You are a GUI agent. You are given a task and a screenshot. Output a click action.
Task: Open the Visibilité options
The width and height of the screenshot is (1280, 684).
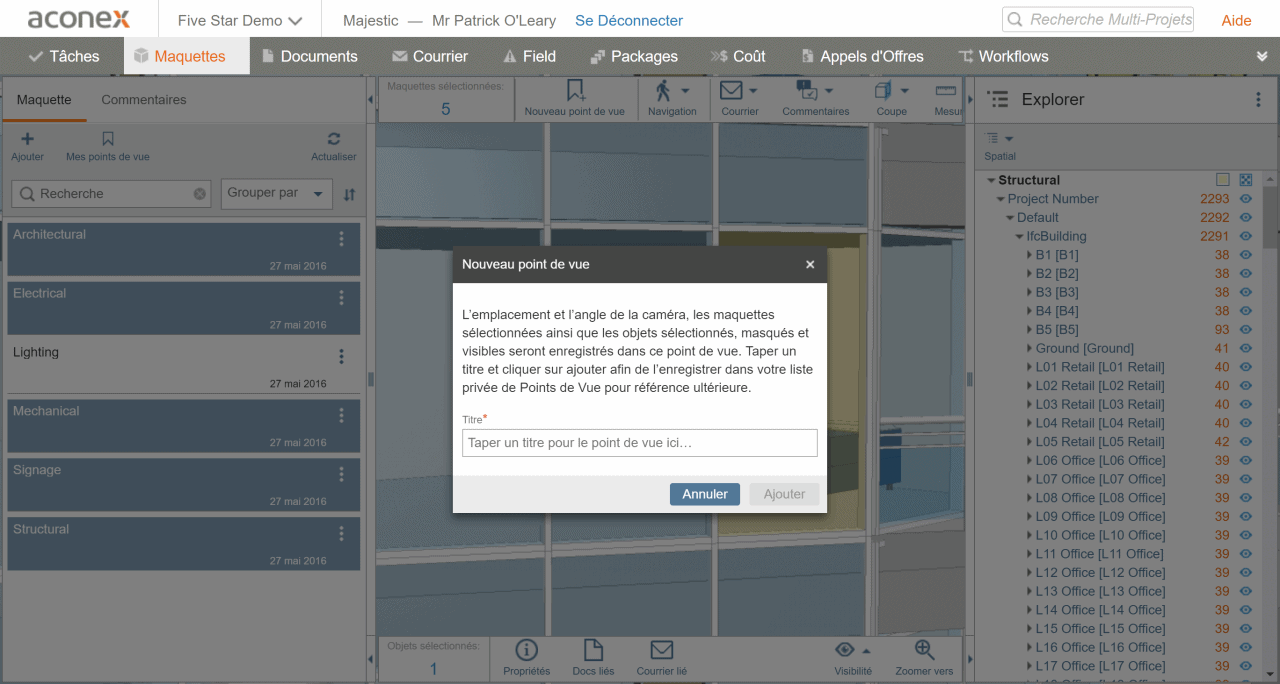click(853, 659)
